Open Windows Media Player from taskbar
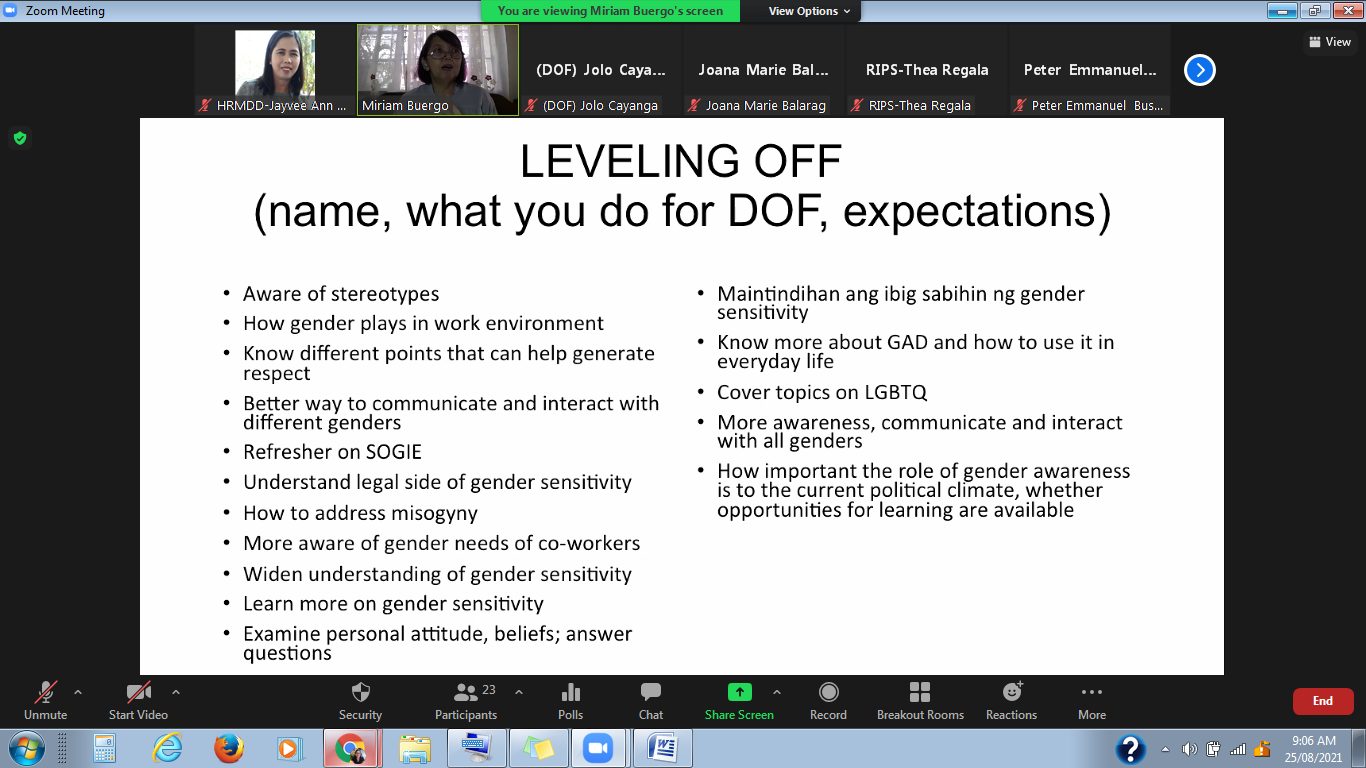The width and height of the screenshot is (1366, 768). pos(289,748)
